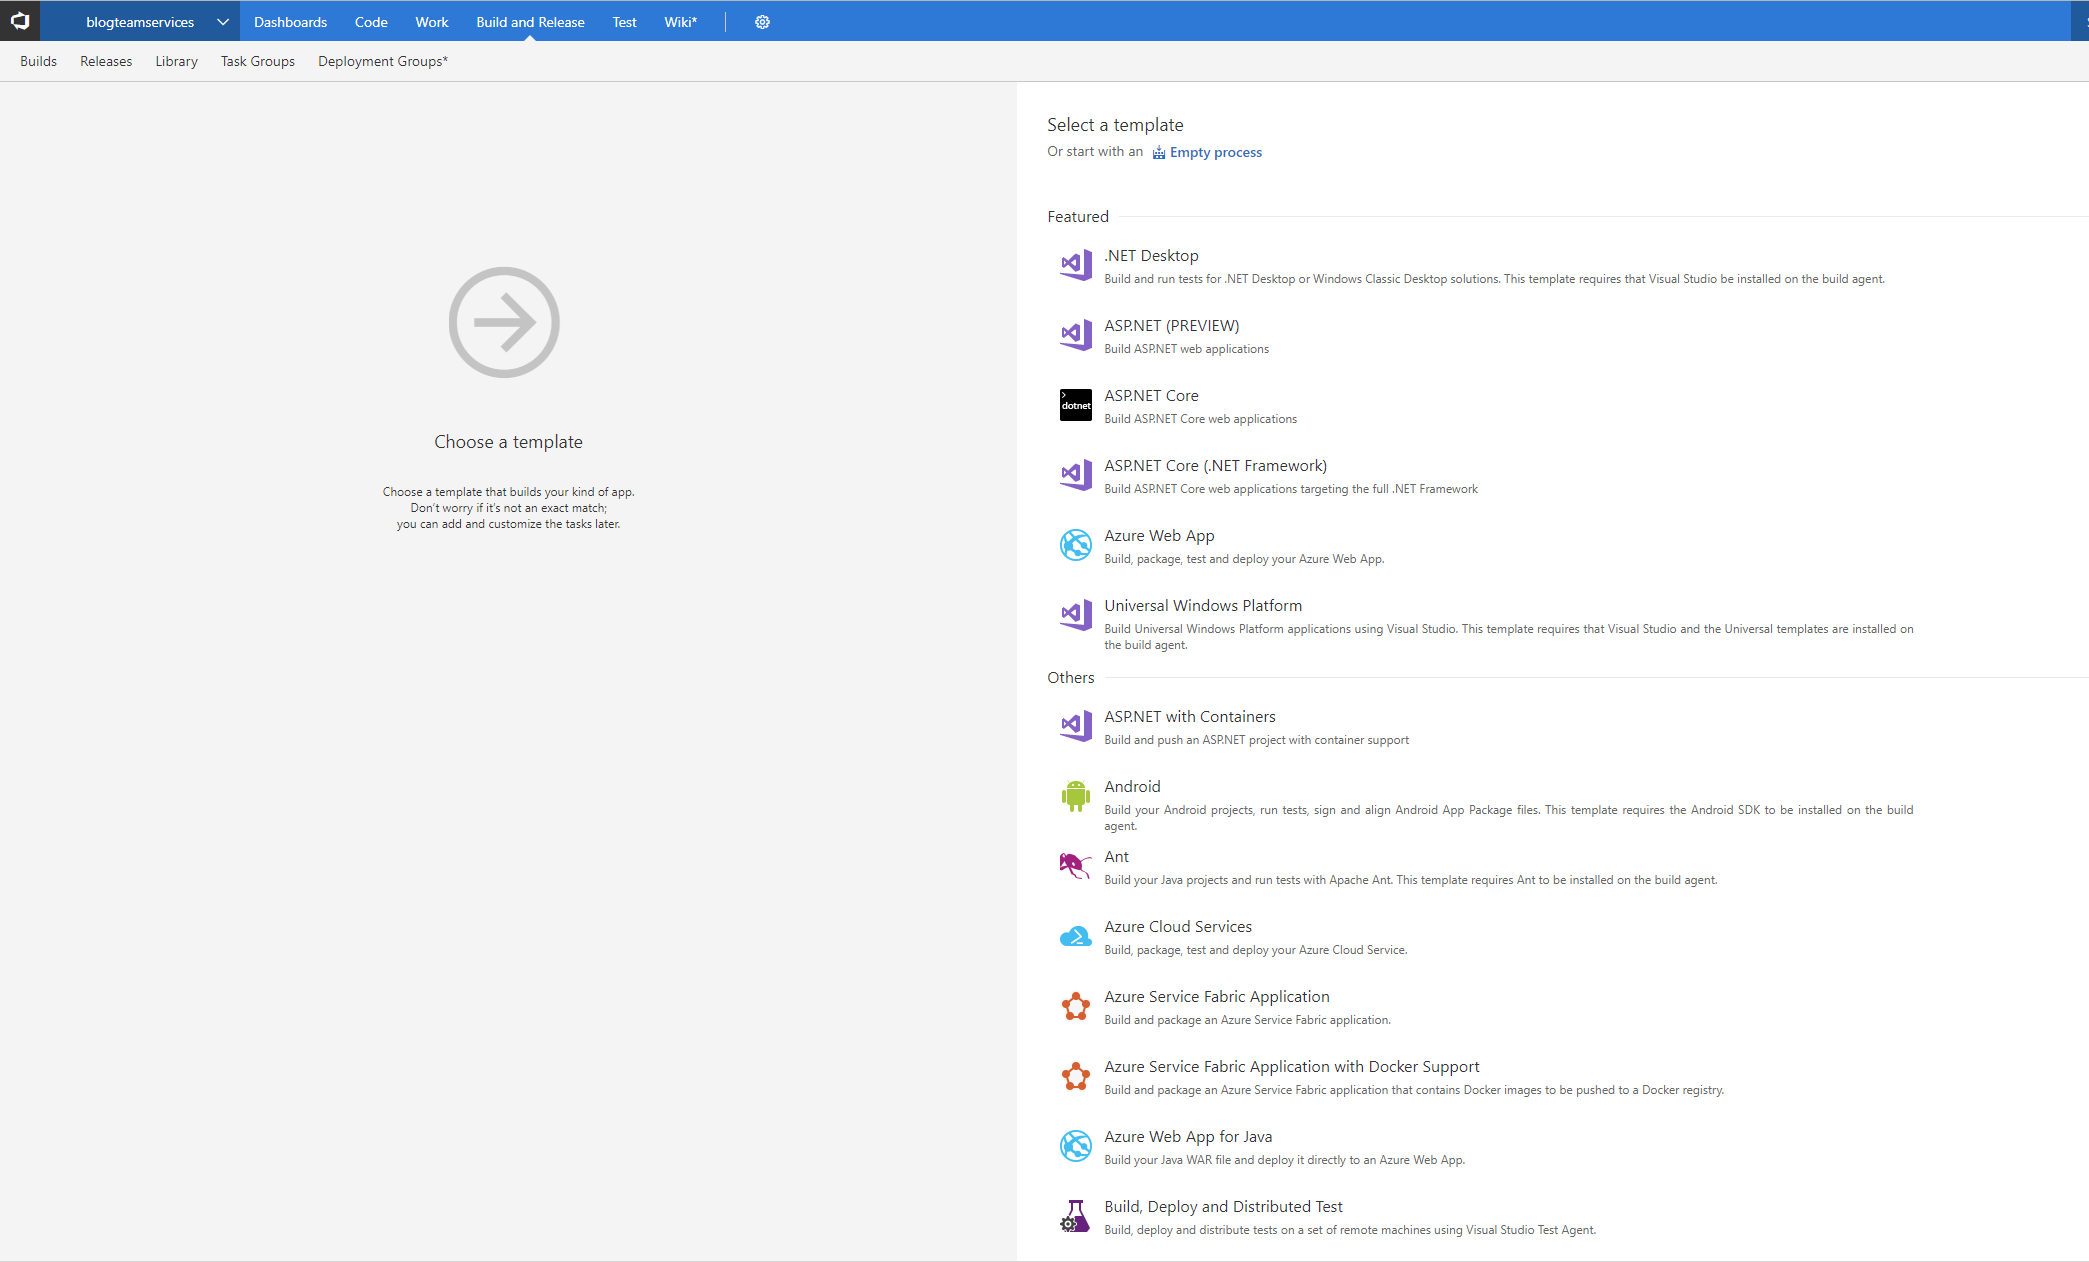Click the ASP.NET with Containers icon
This screenshot has height=1262, width=2089.
click(1076, 726)
